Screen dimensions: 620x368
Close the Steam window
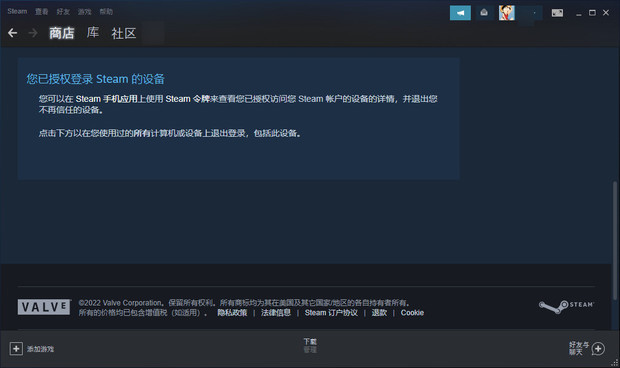point(606,13)
